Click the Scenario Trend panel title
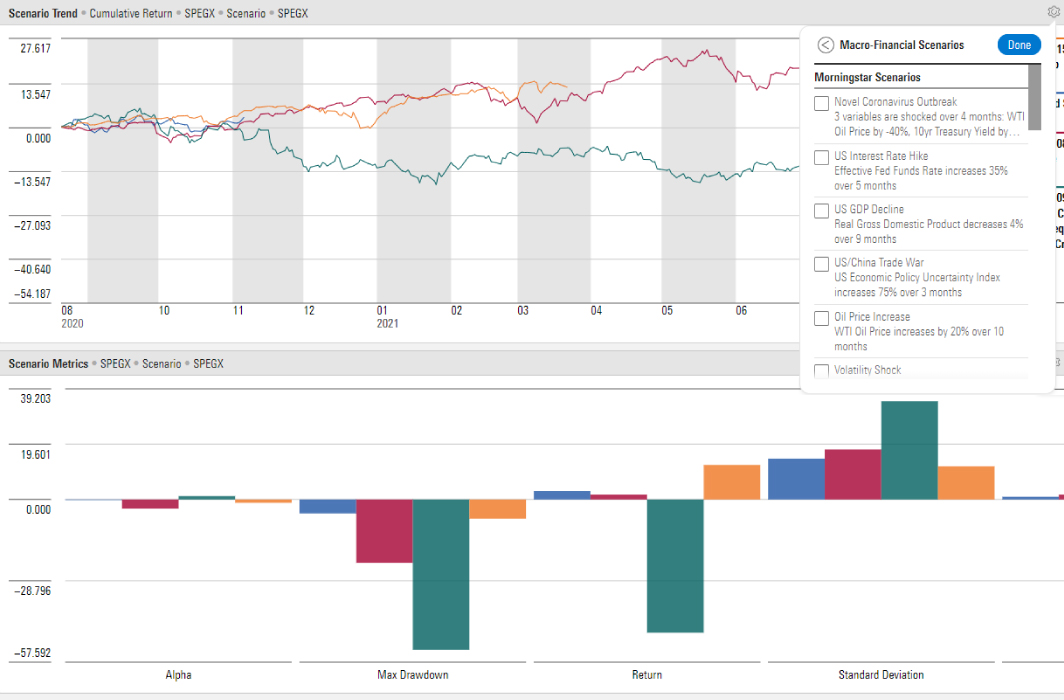The height and width of the screenshot is (700, 1064). click(x=42, y=13)
